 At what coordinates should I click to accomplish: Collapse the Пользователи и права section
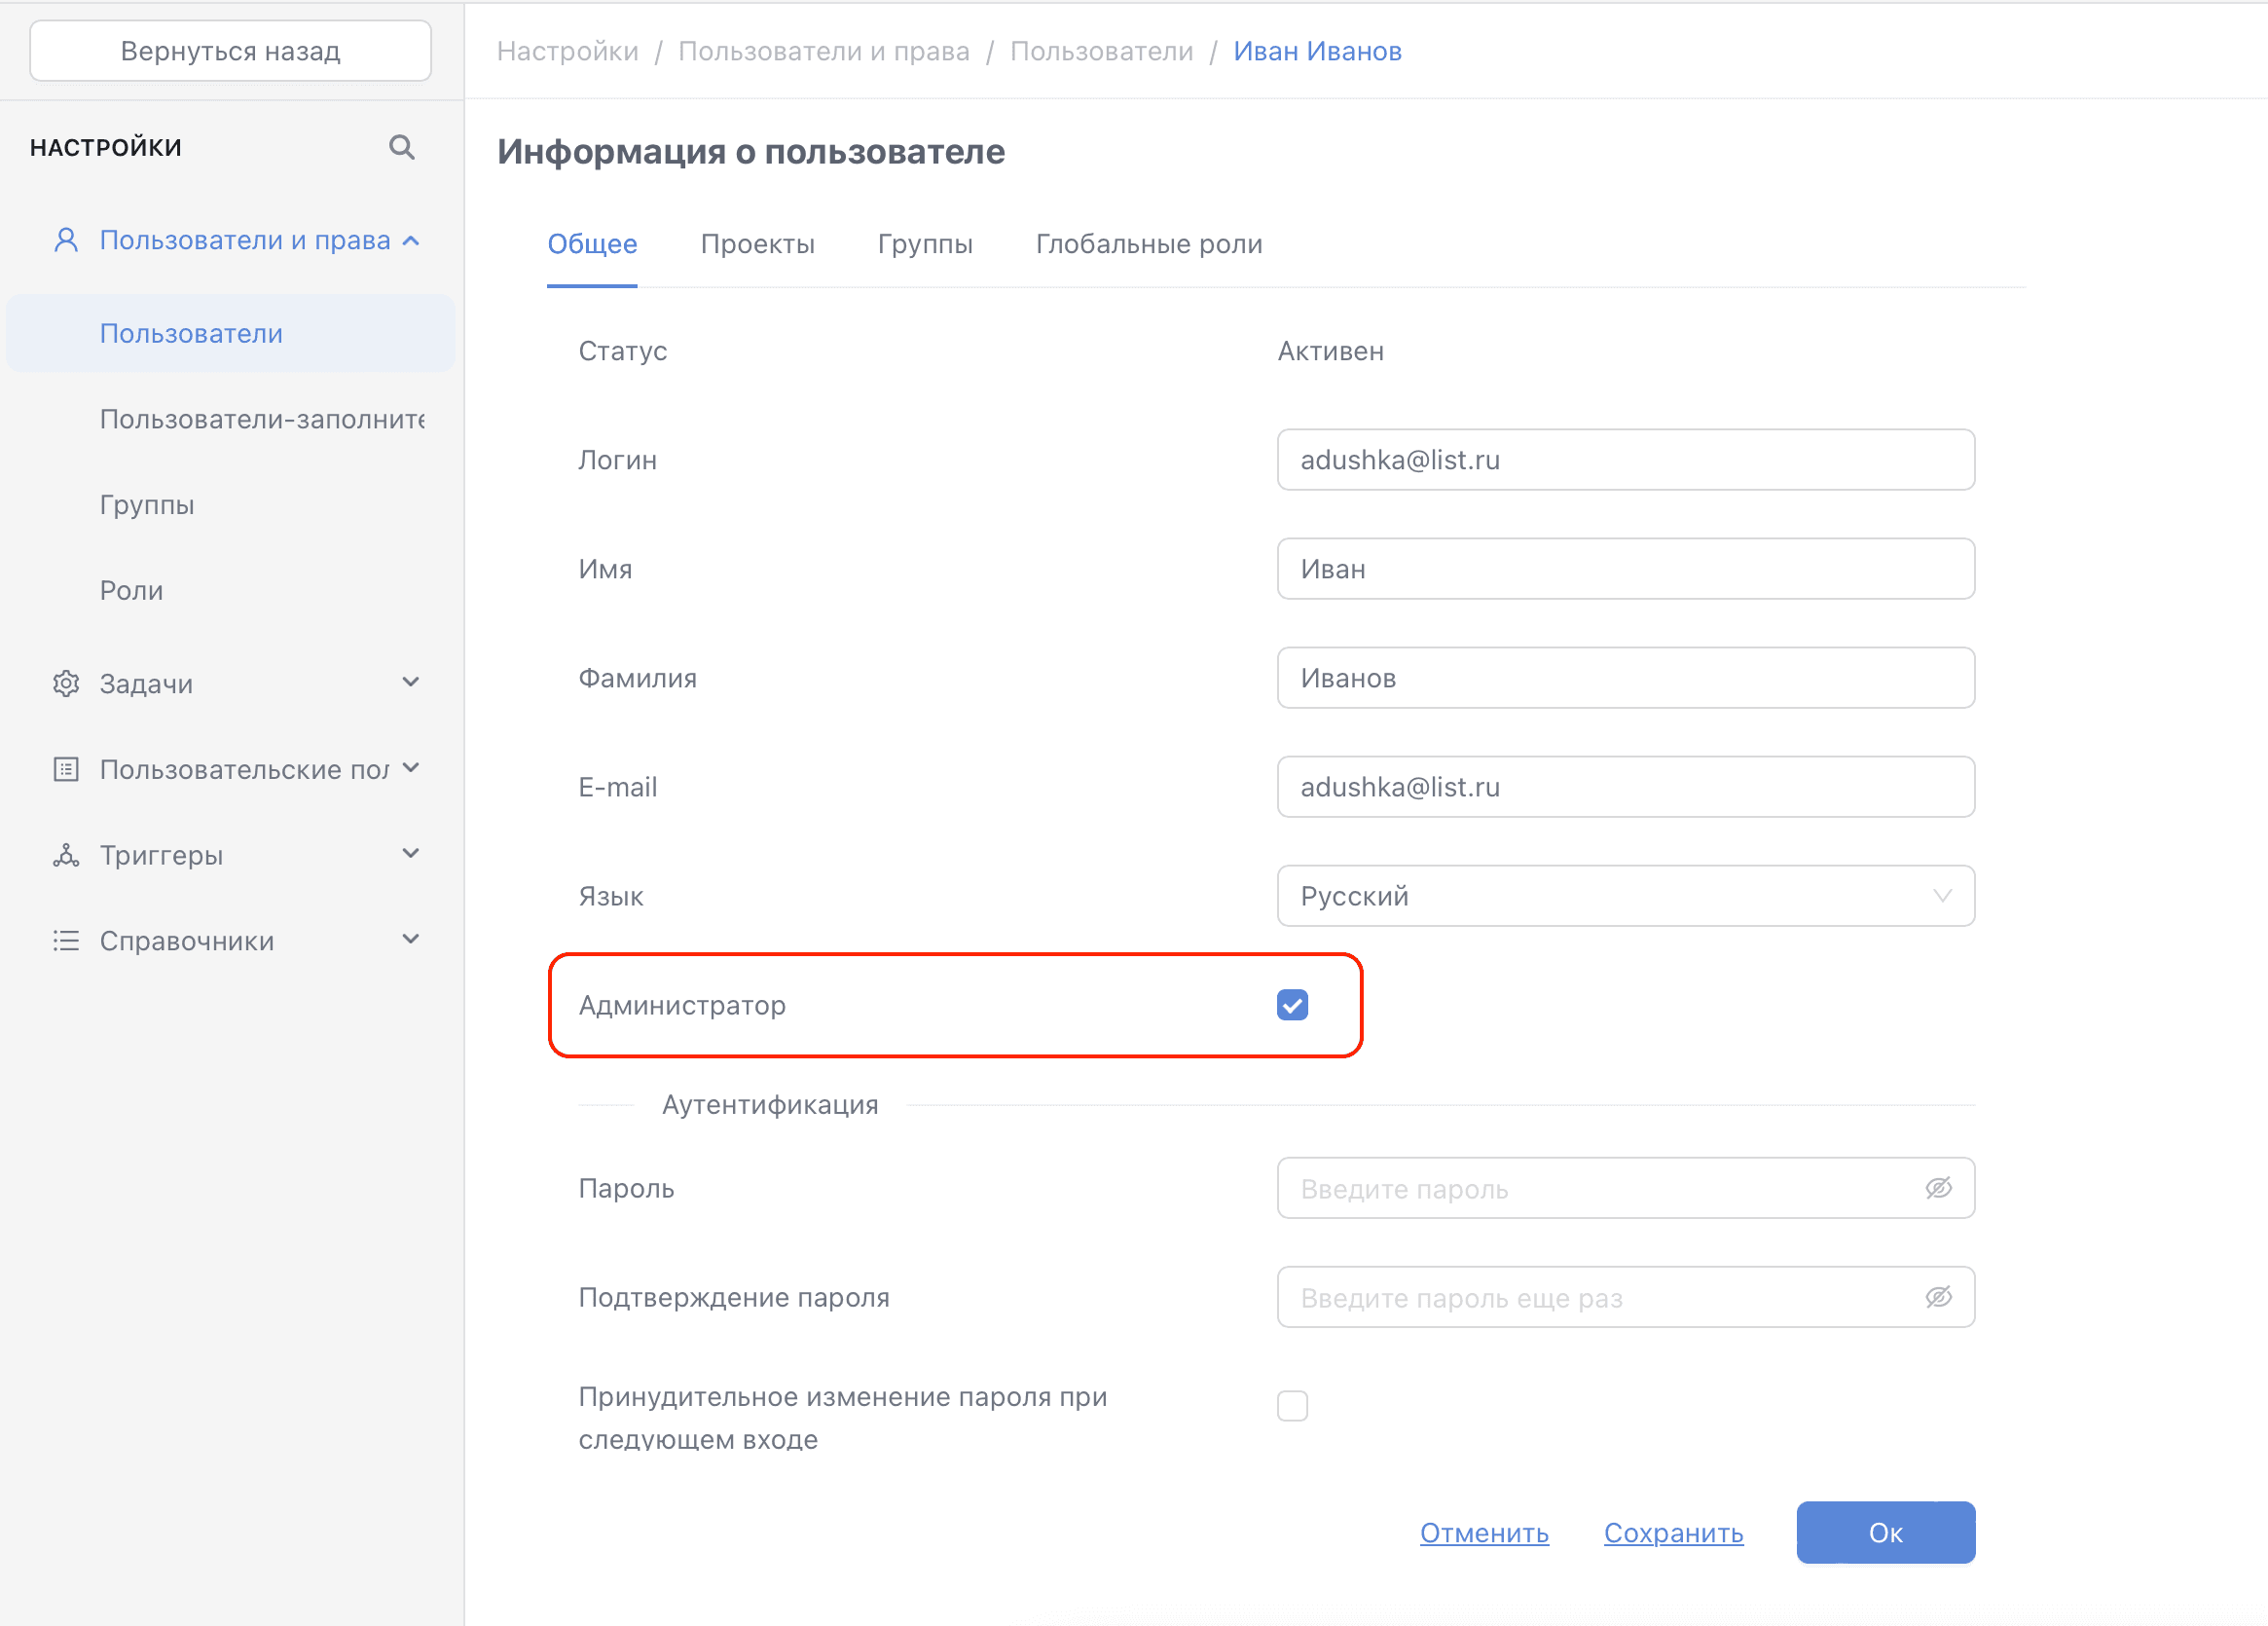point(411,240)
